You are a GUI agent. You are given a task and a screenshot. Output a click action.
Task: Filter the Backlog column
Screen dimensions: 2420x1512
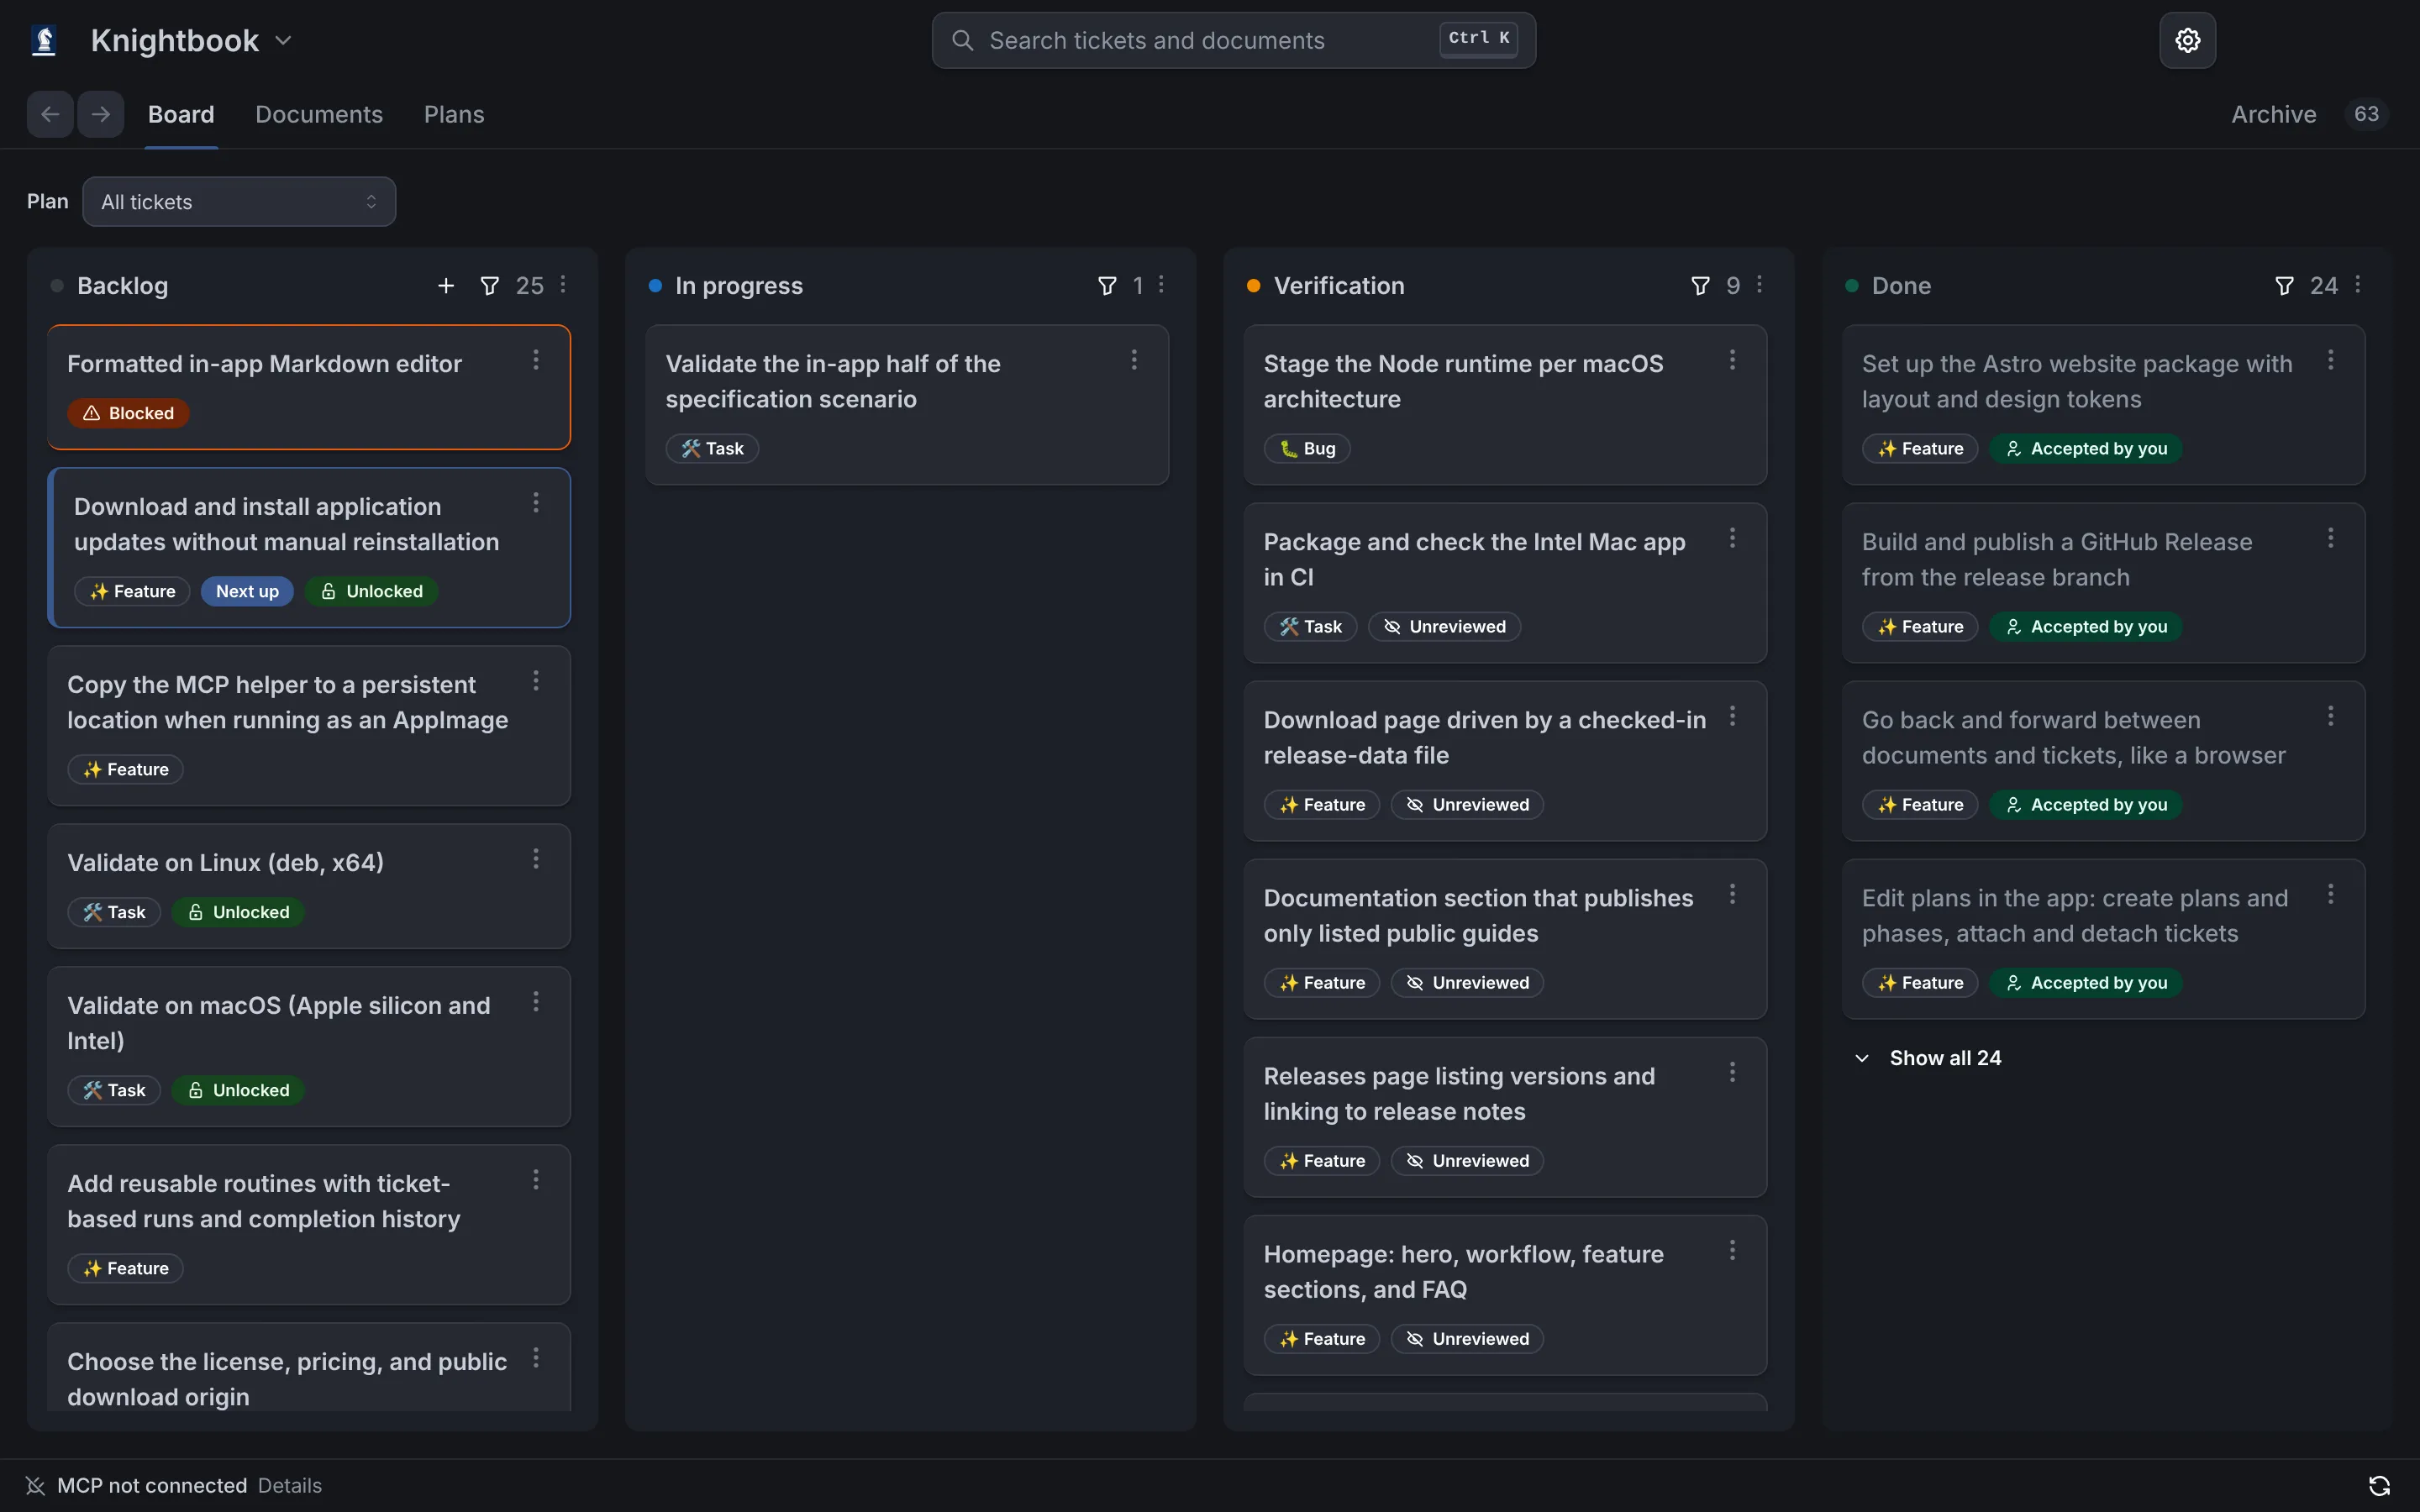click(489, 286)
